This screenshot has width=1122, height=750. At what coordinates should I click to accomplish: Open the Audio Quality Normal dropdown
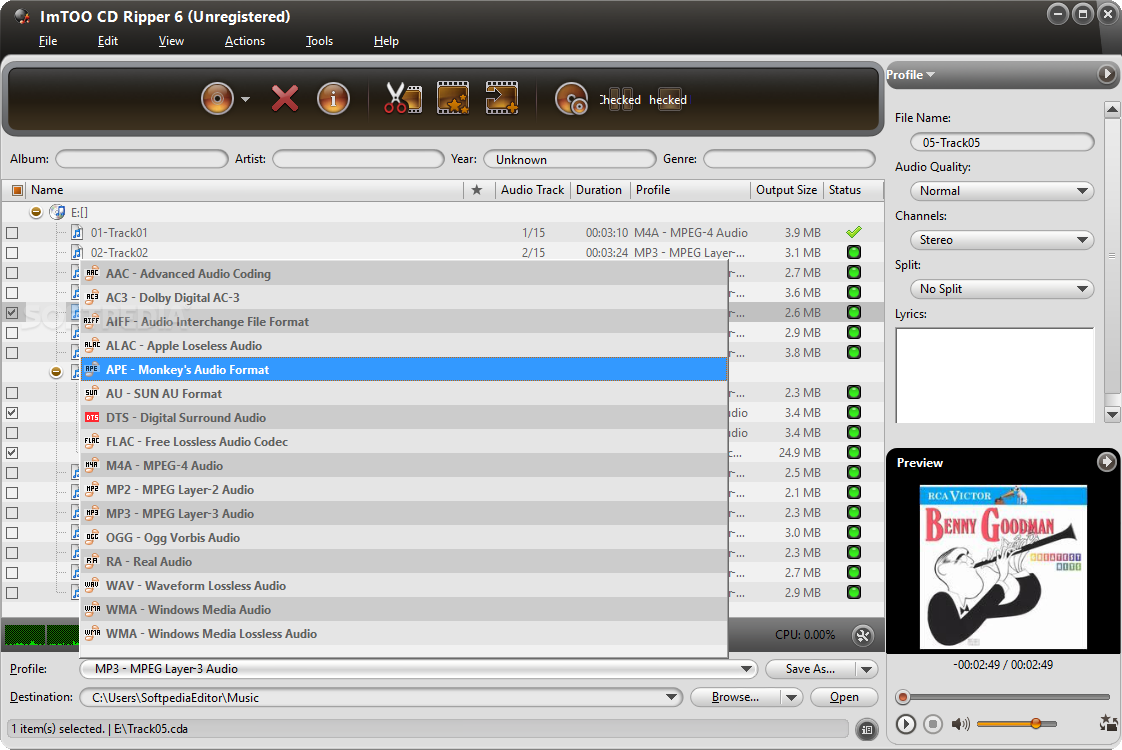click(x=1002, y=190)
